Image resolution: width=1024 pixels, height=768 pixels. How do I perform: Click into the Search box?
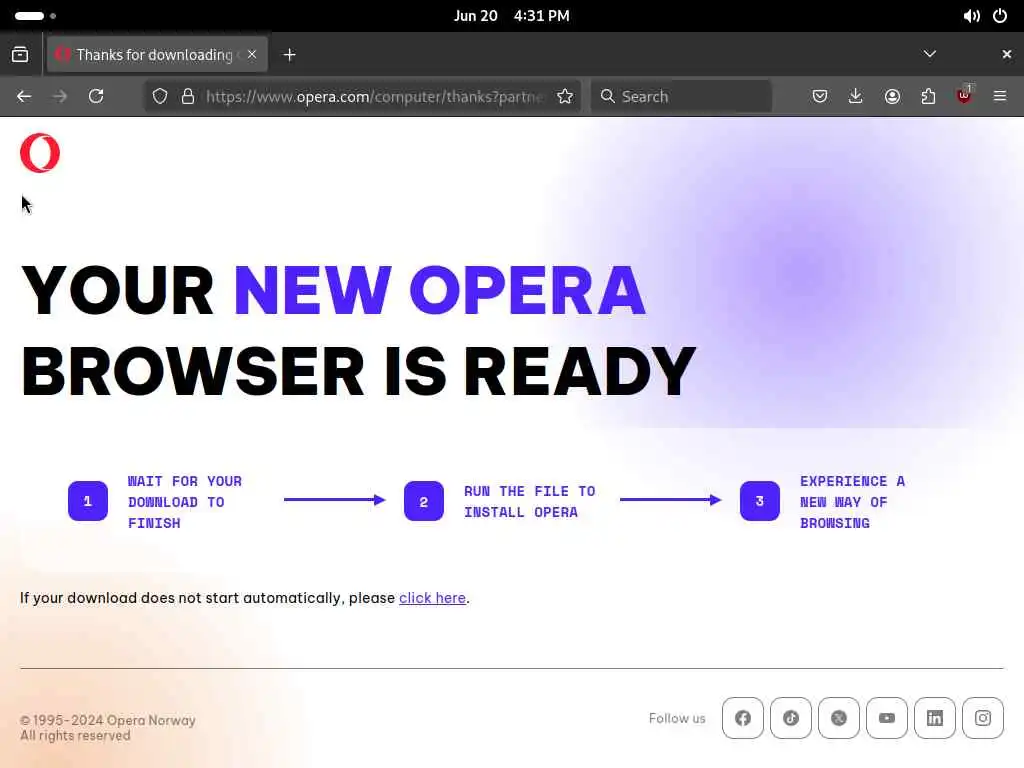point(681,97)
